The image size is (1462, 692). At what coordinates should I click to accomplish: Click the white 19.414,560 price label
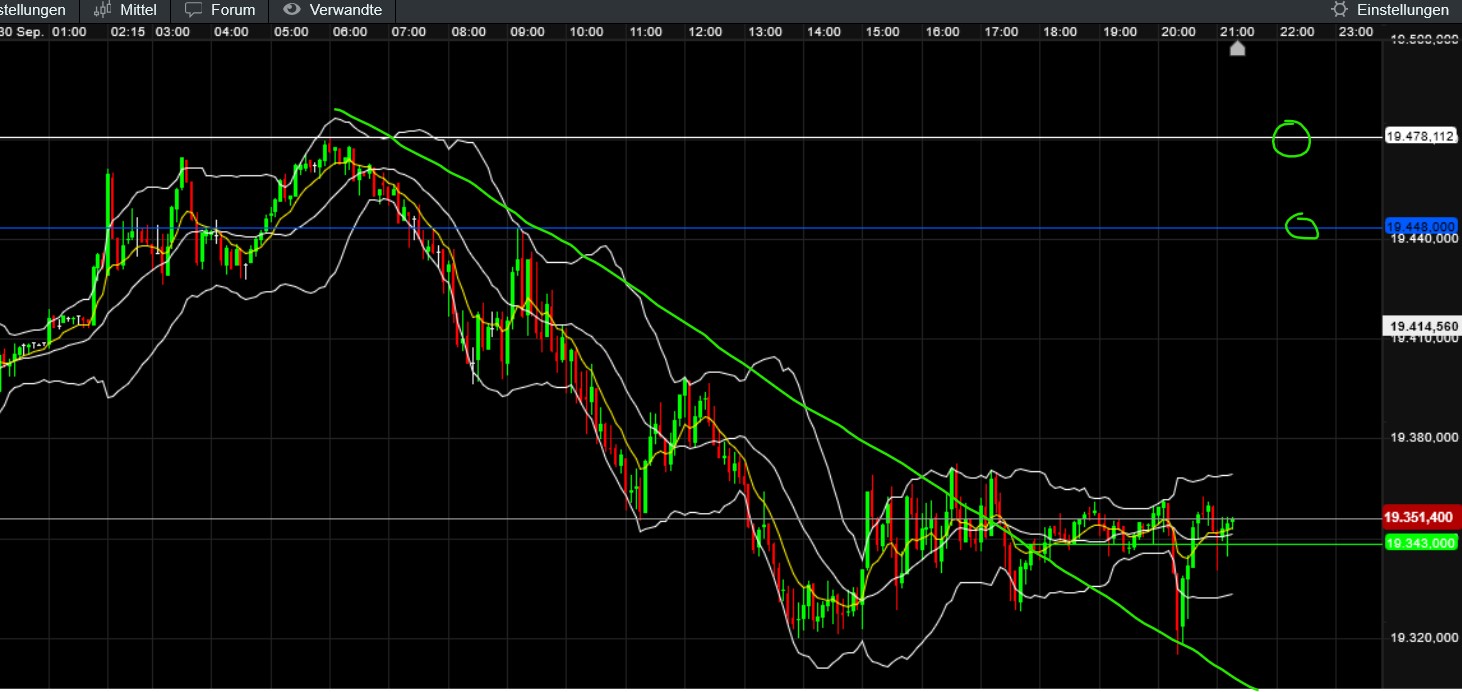click(x=1422, y=326)
